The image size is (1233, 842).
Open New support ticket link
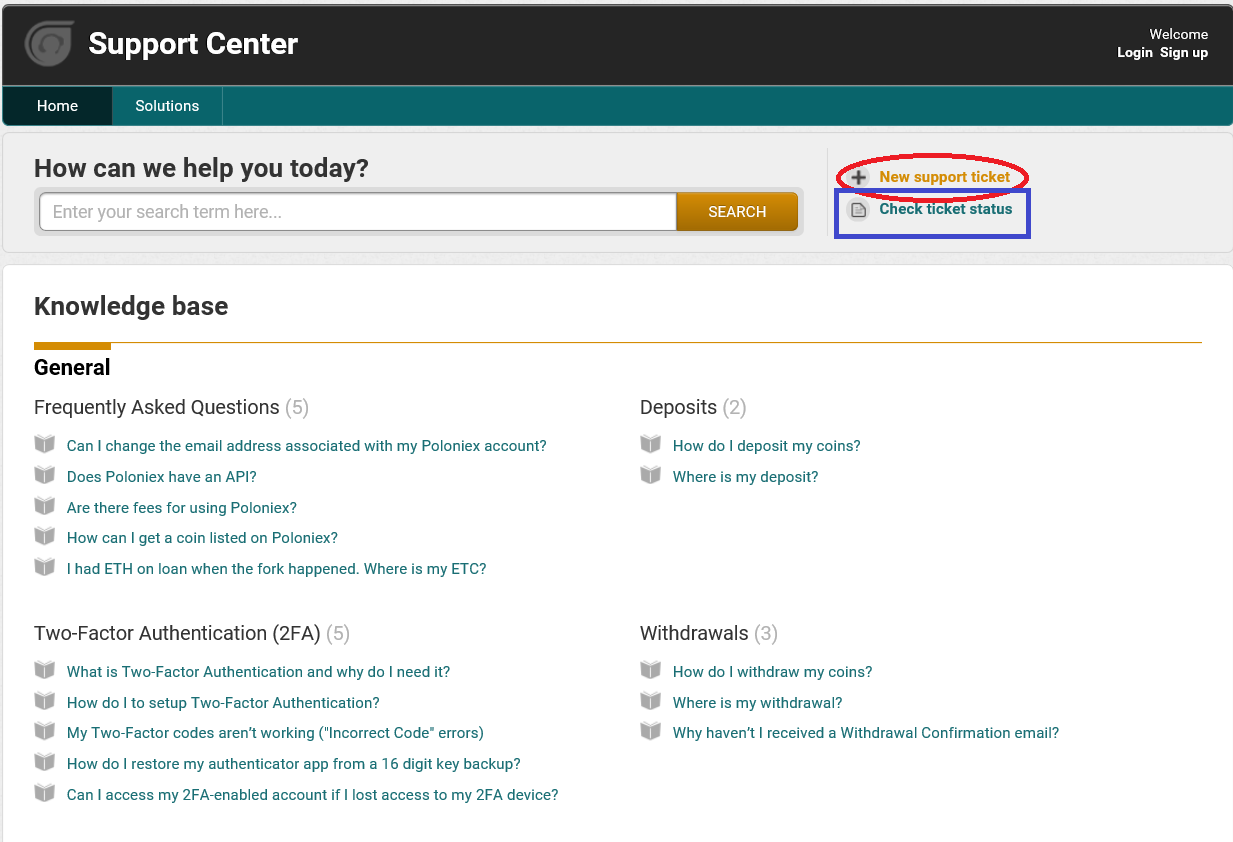[945, 177]
